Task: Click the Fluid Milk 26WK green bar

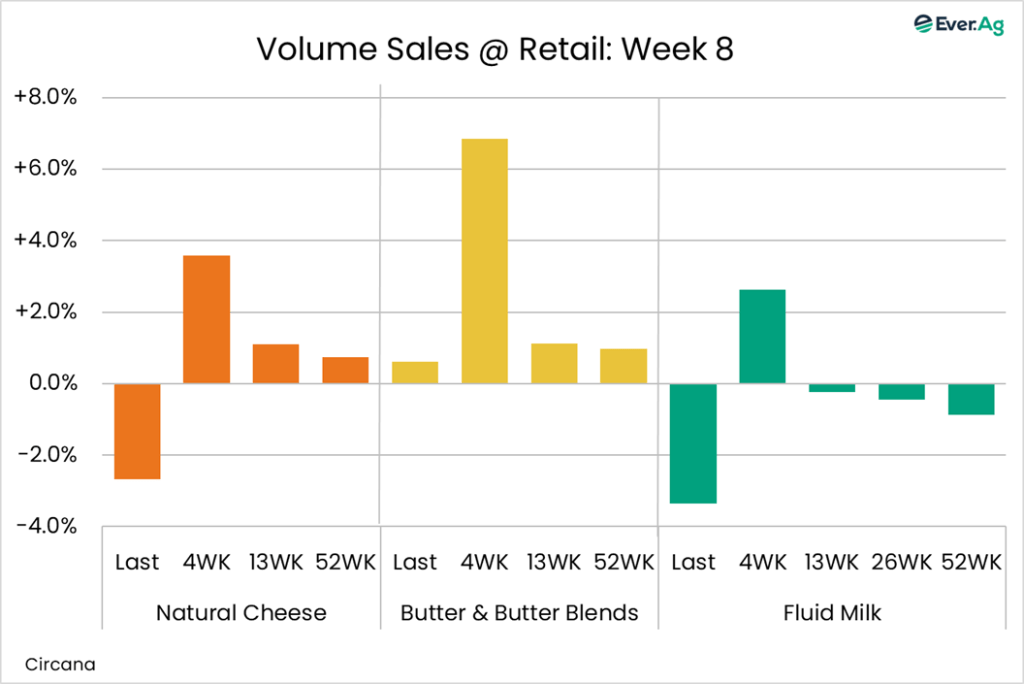Action: coord(902,392)
